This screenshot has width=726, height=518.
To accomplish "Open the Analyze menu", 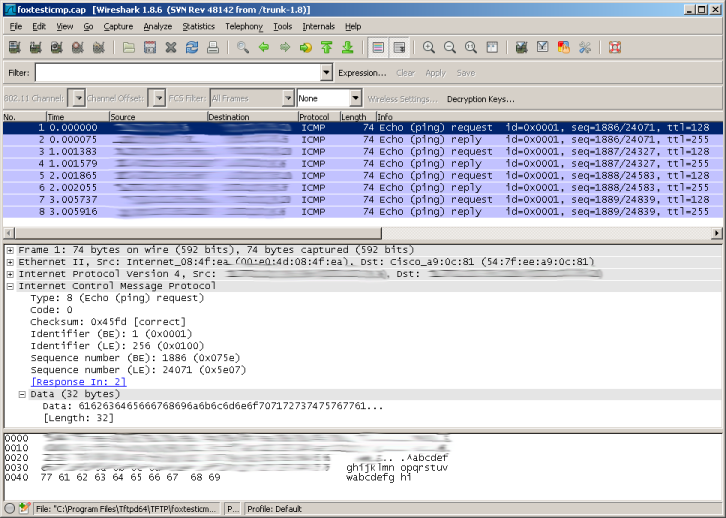I will [x=157, y=26].
